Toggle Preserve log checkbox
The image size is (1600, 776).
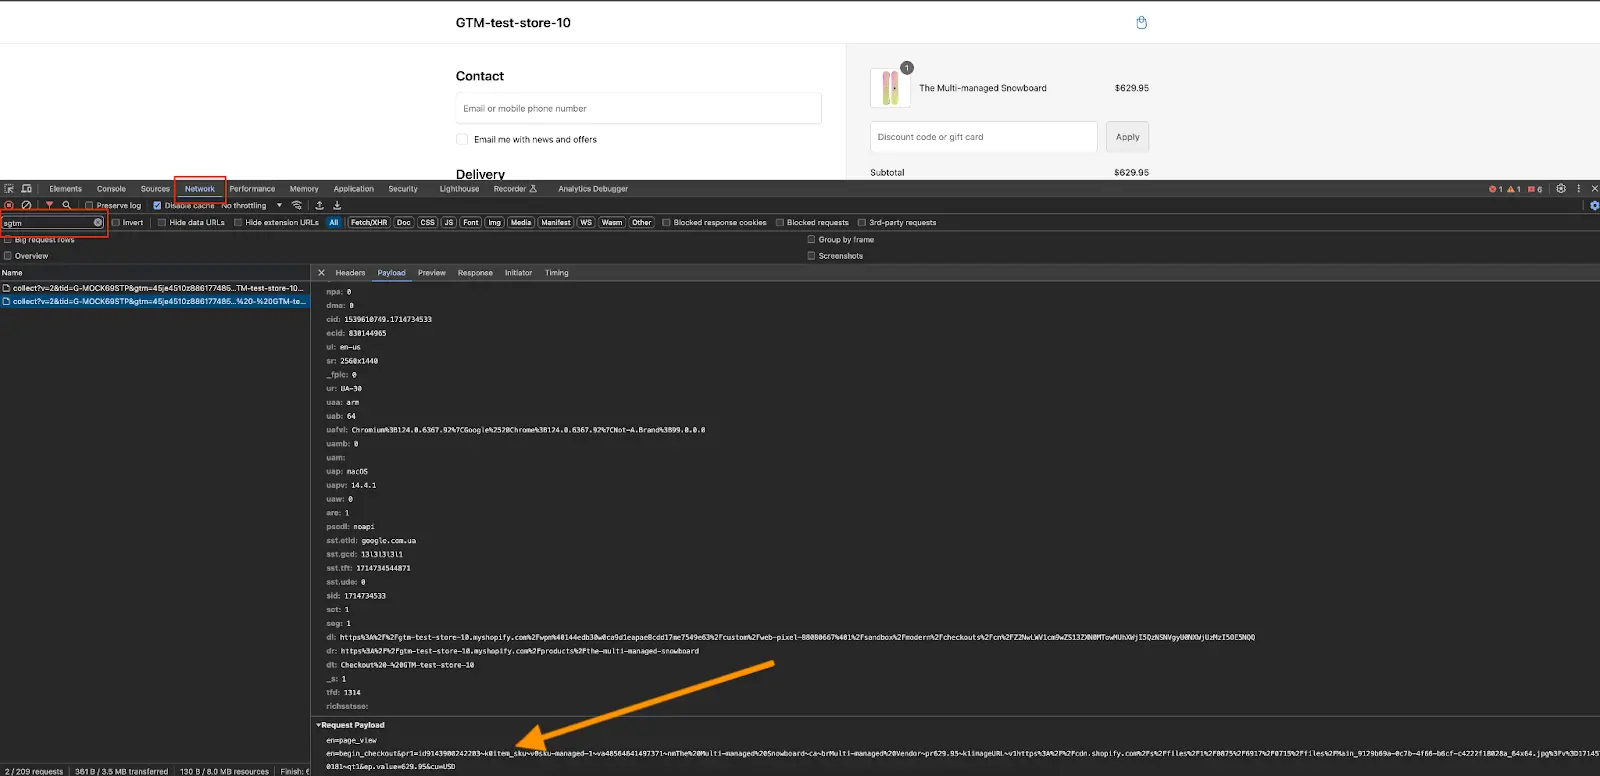pyautogui.click(x=89, y=206)
